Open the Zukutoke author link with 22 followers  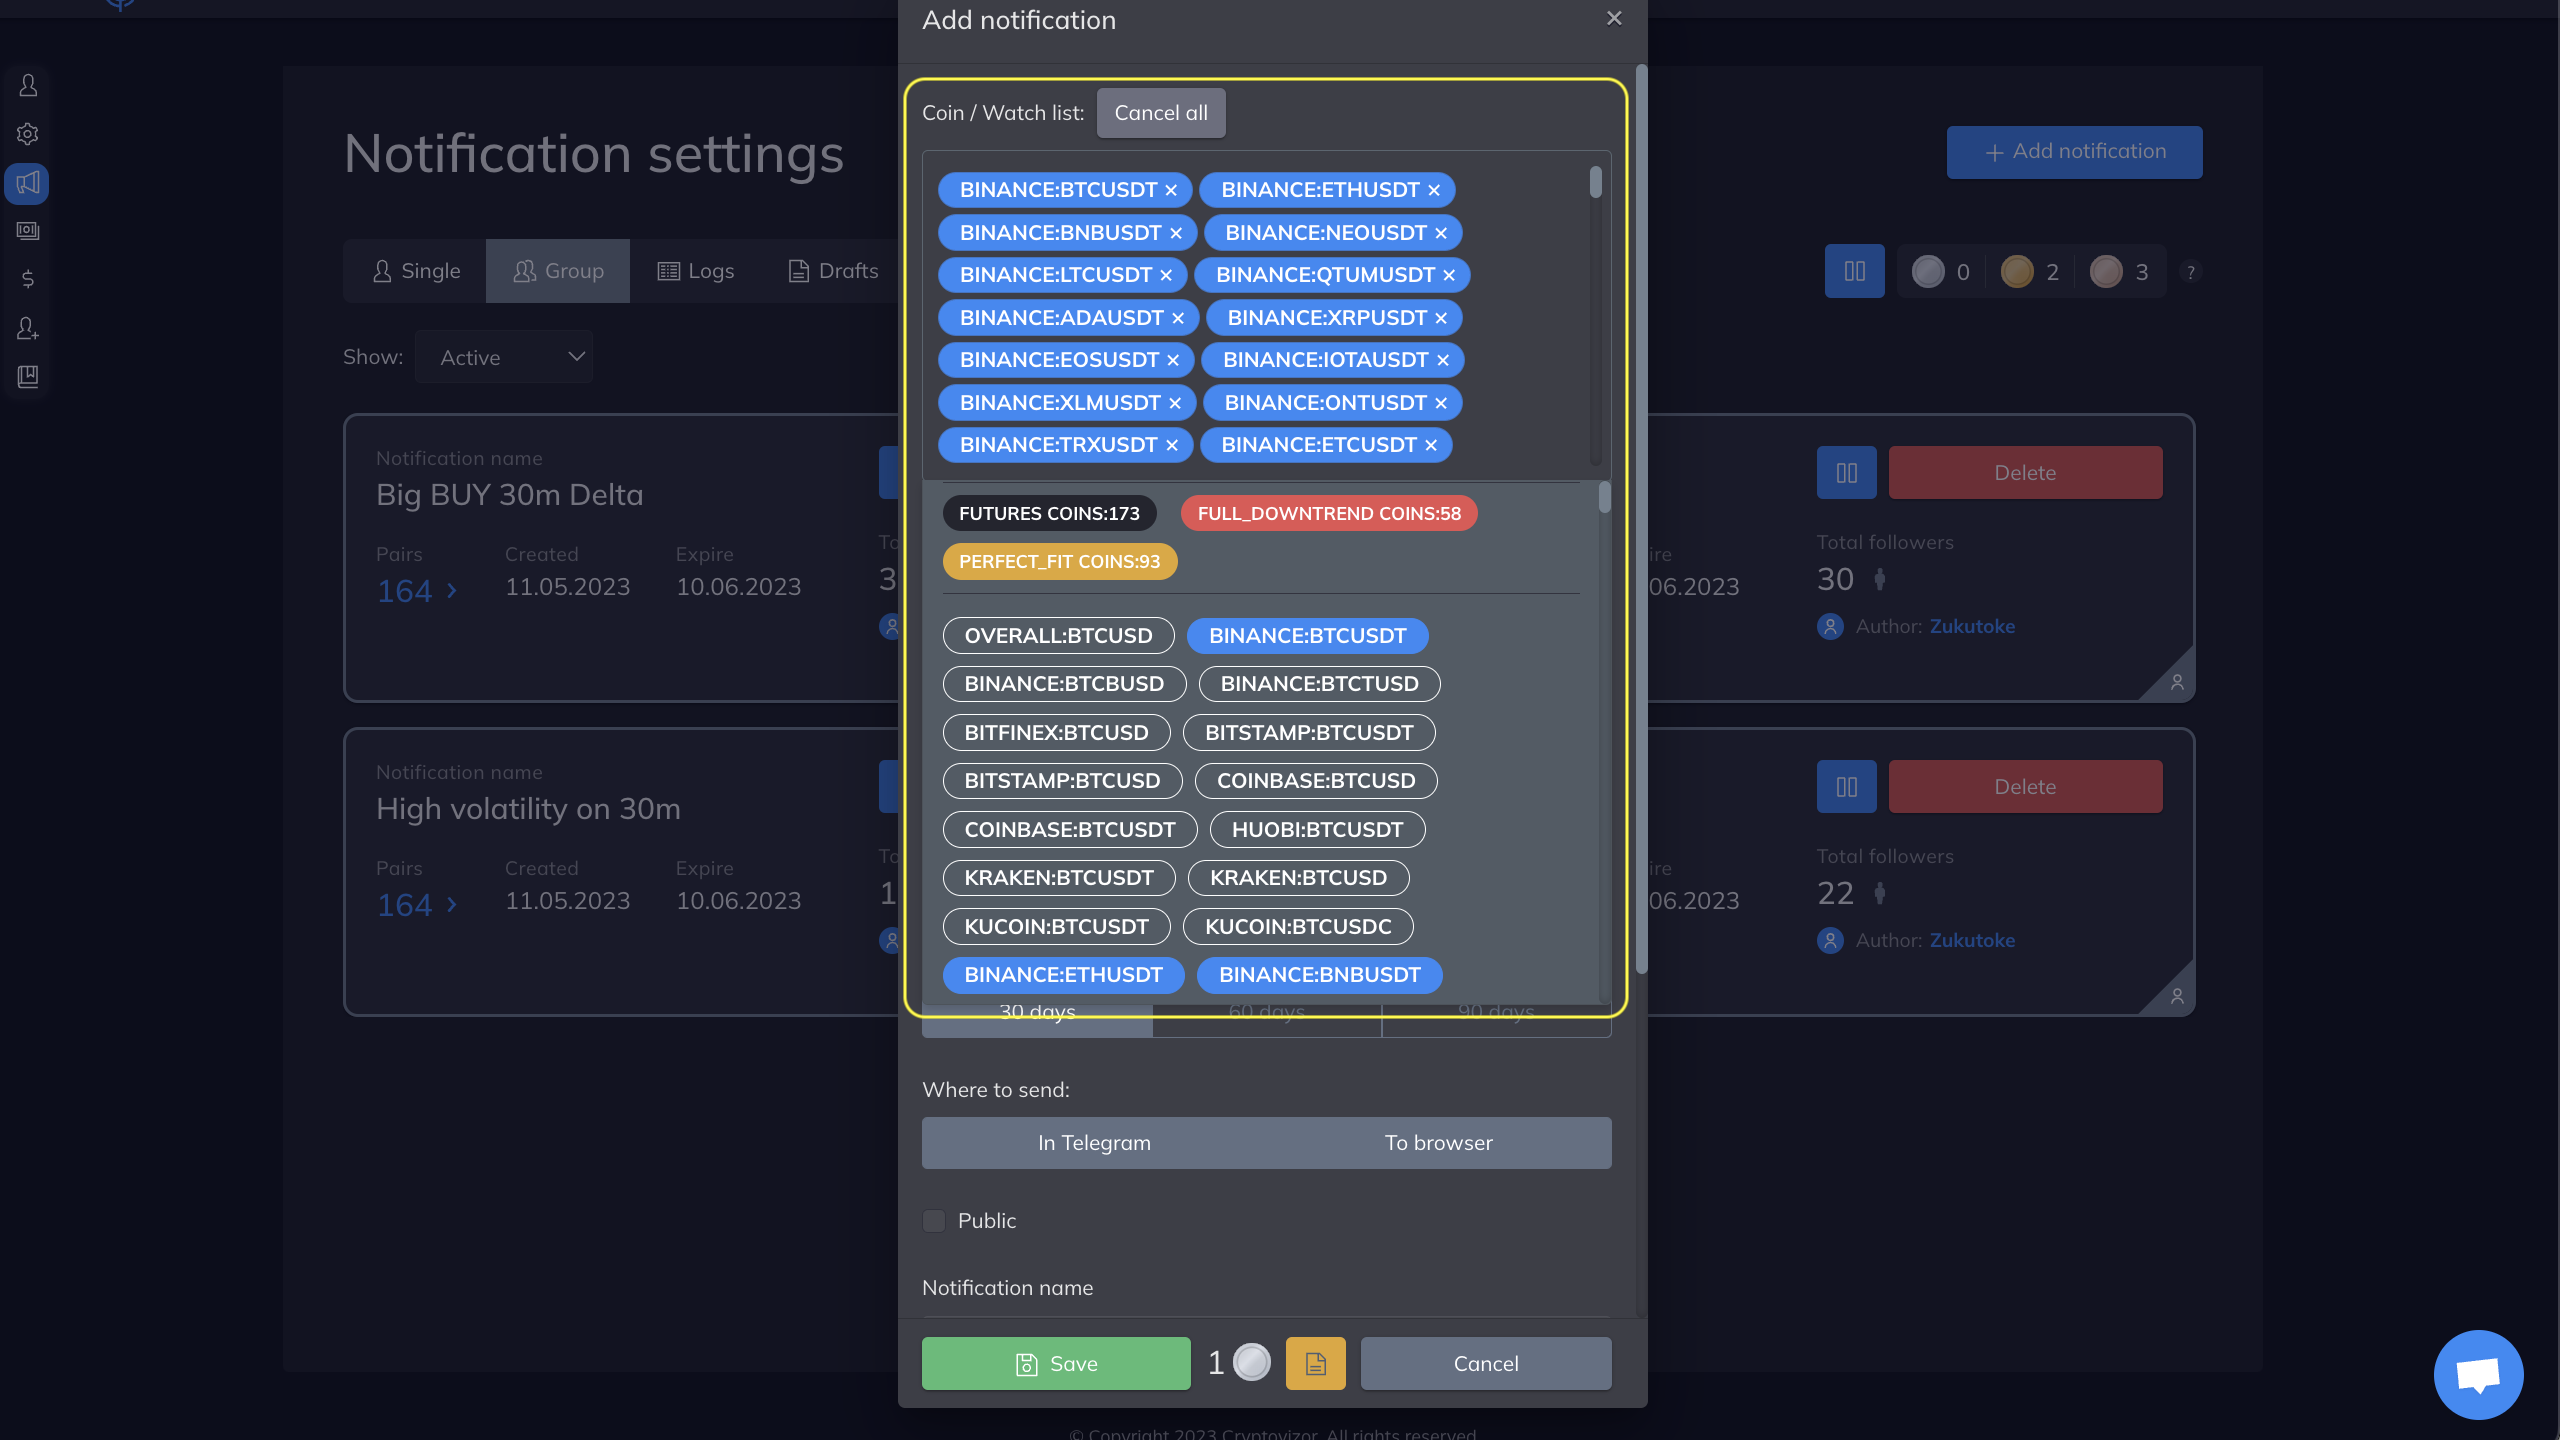click(x=1972, y=941)
